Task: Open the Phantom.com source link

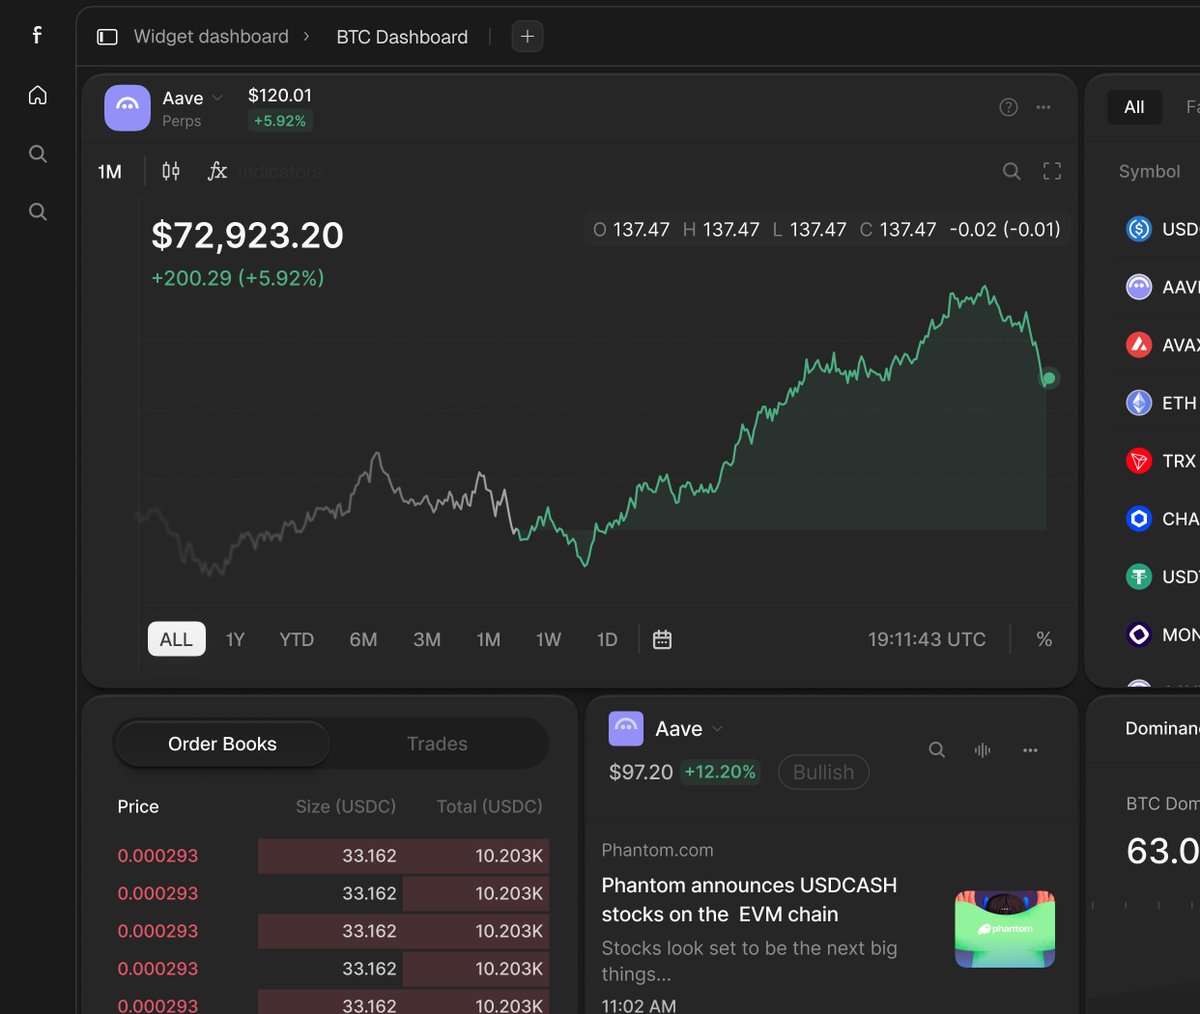Action: click(657, 850)
